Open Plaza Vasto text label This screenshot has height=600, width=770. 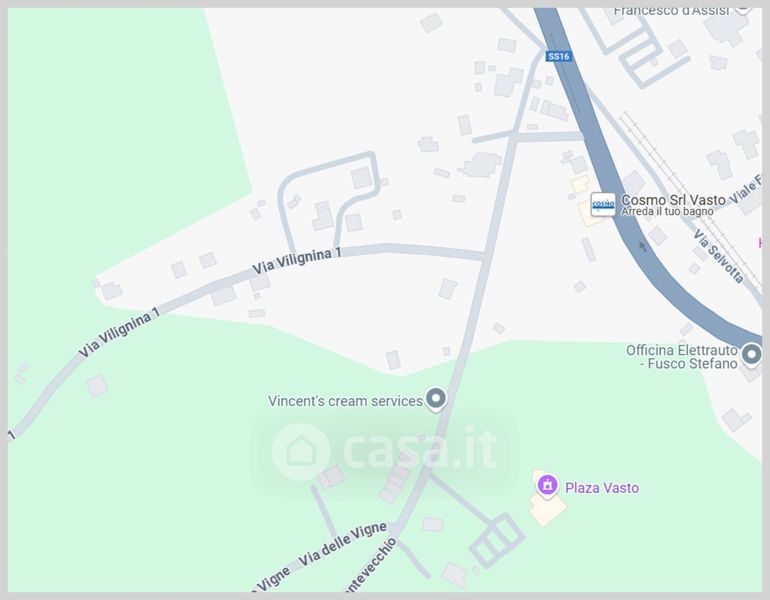[602, 488]
